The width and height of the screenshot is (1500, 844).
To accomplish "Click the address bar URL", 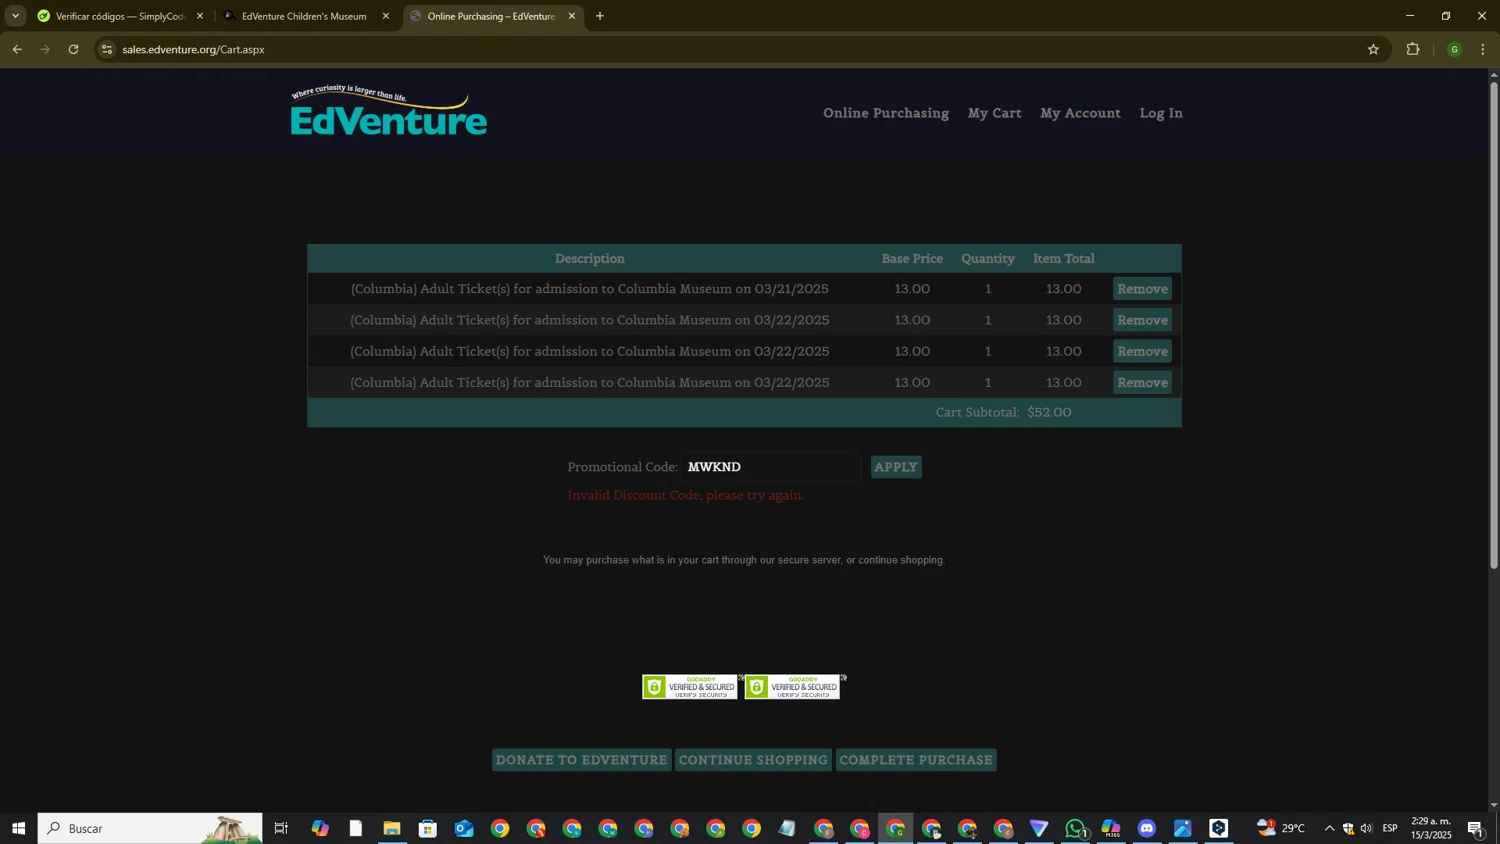I will (193, 49).
